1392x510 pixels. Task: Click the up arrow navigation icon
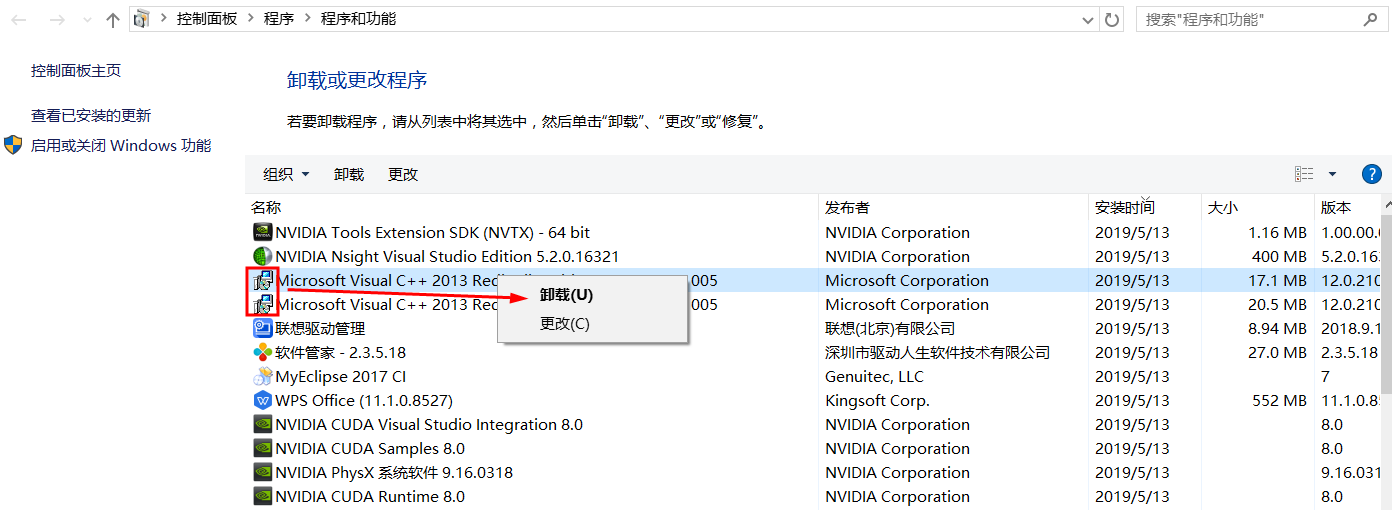click(x=113, y=19)
